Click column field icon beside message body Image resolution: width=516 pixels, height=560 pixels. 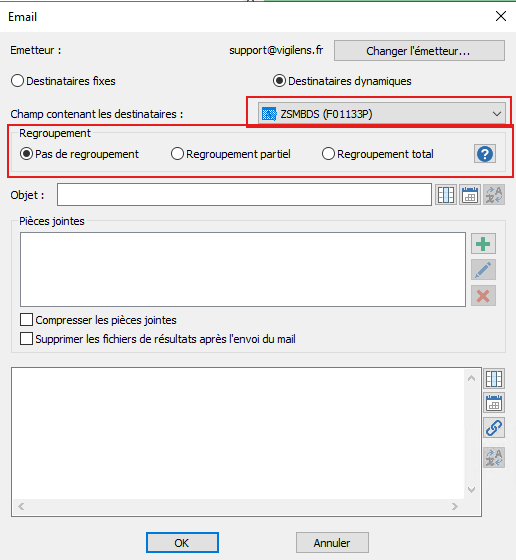tap(494, 379)
